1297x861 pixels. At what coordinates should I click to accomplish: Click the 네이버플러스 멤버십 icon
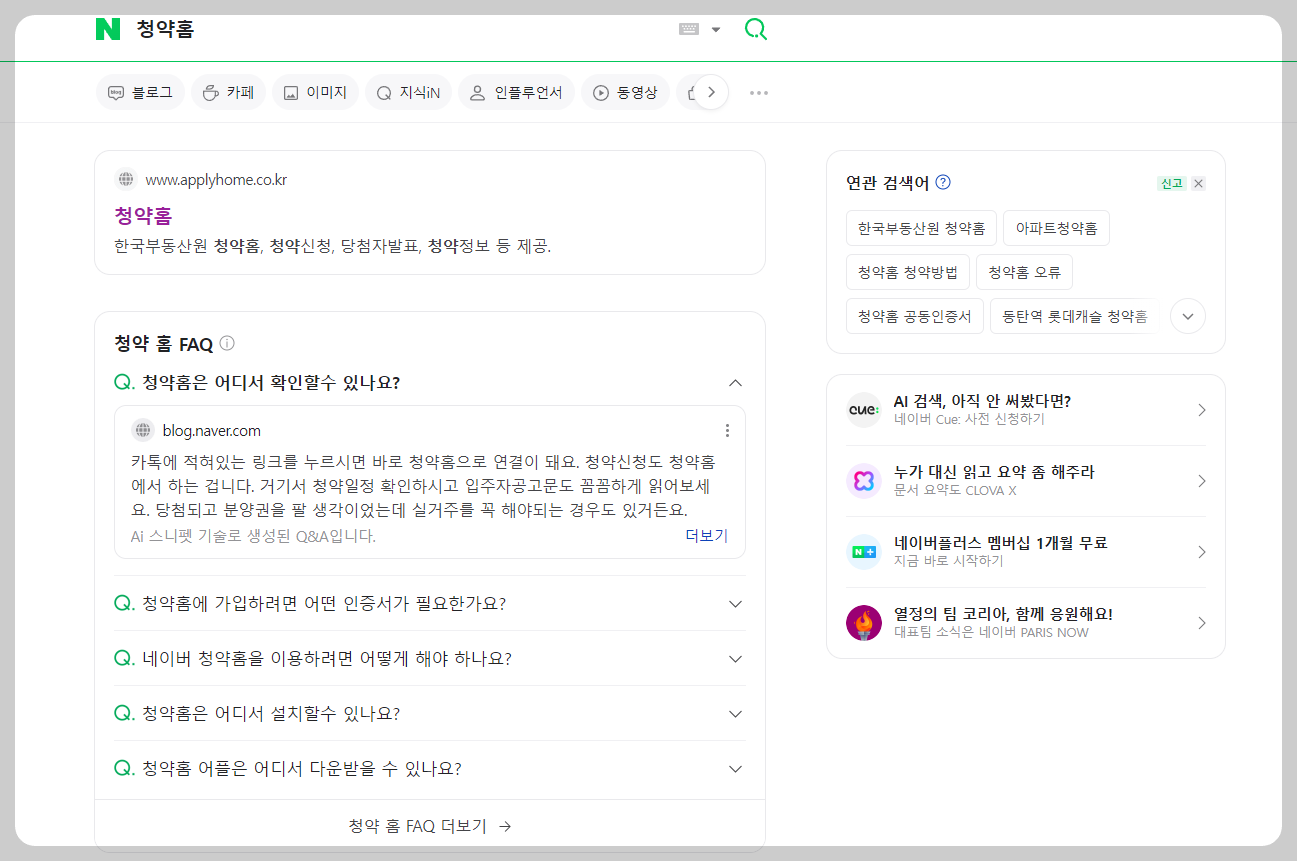click(863, 551)
